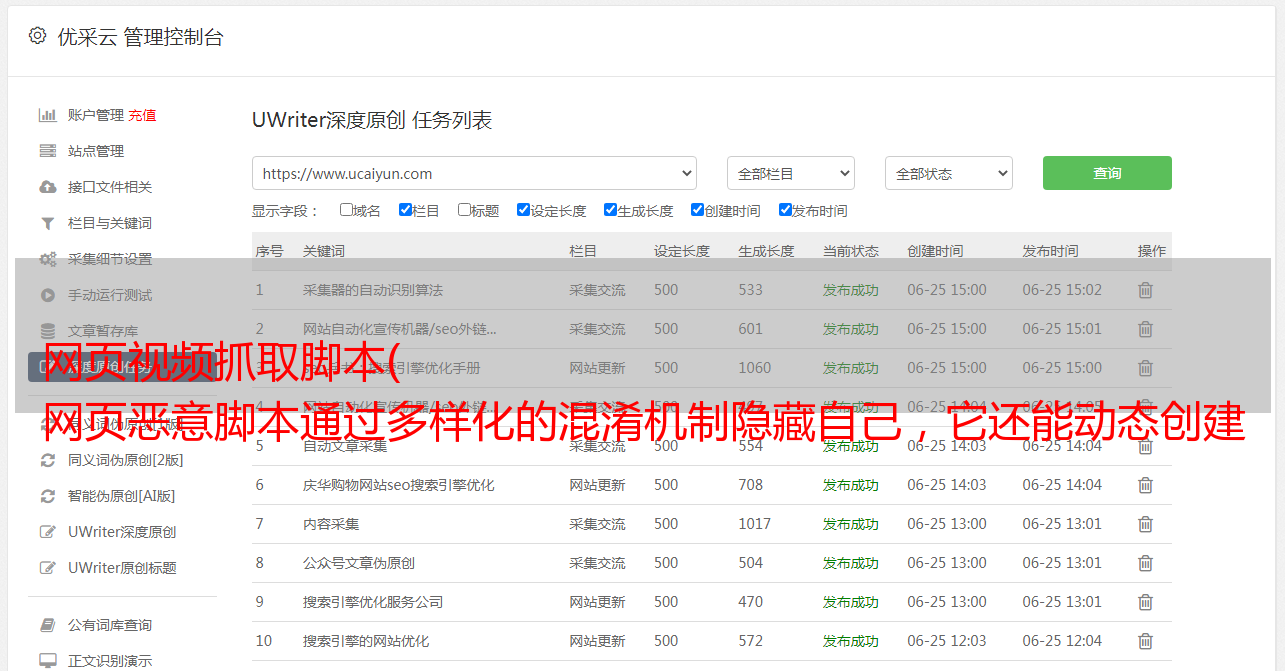Open 正文识别演示 sidebar link
Viewport: 1285px width, 671px height.
coord(110,661)
